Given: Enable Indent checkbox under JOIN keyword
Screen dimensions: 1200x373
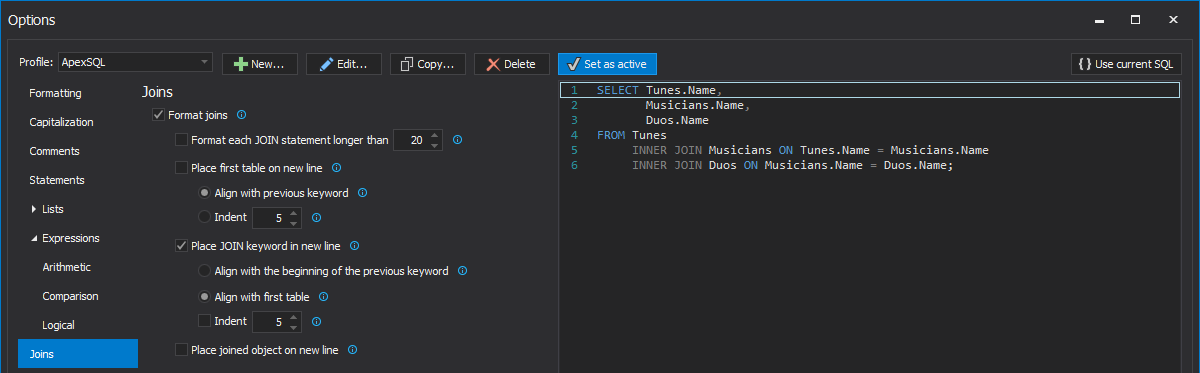Looking at the screenshot, I should (x=205, y=321).
